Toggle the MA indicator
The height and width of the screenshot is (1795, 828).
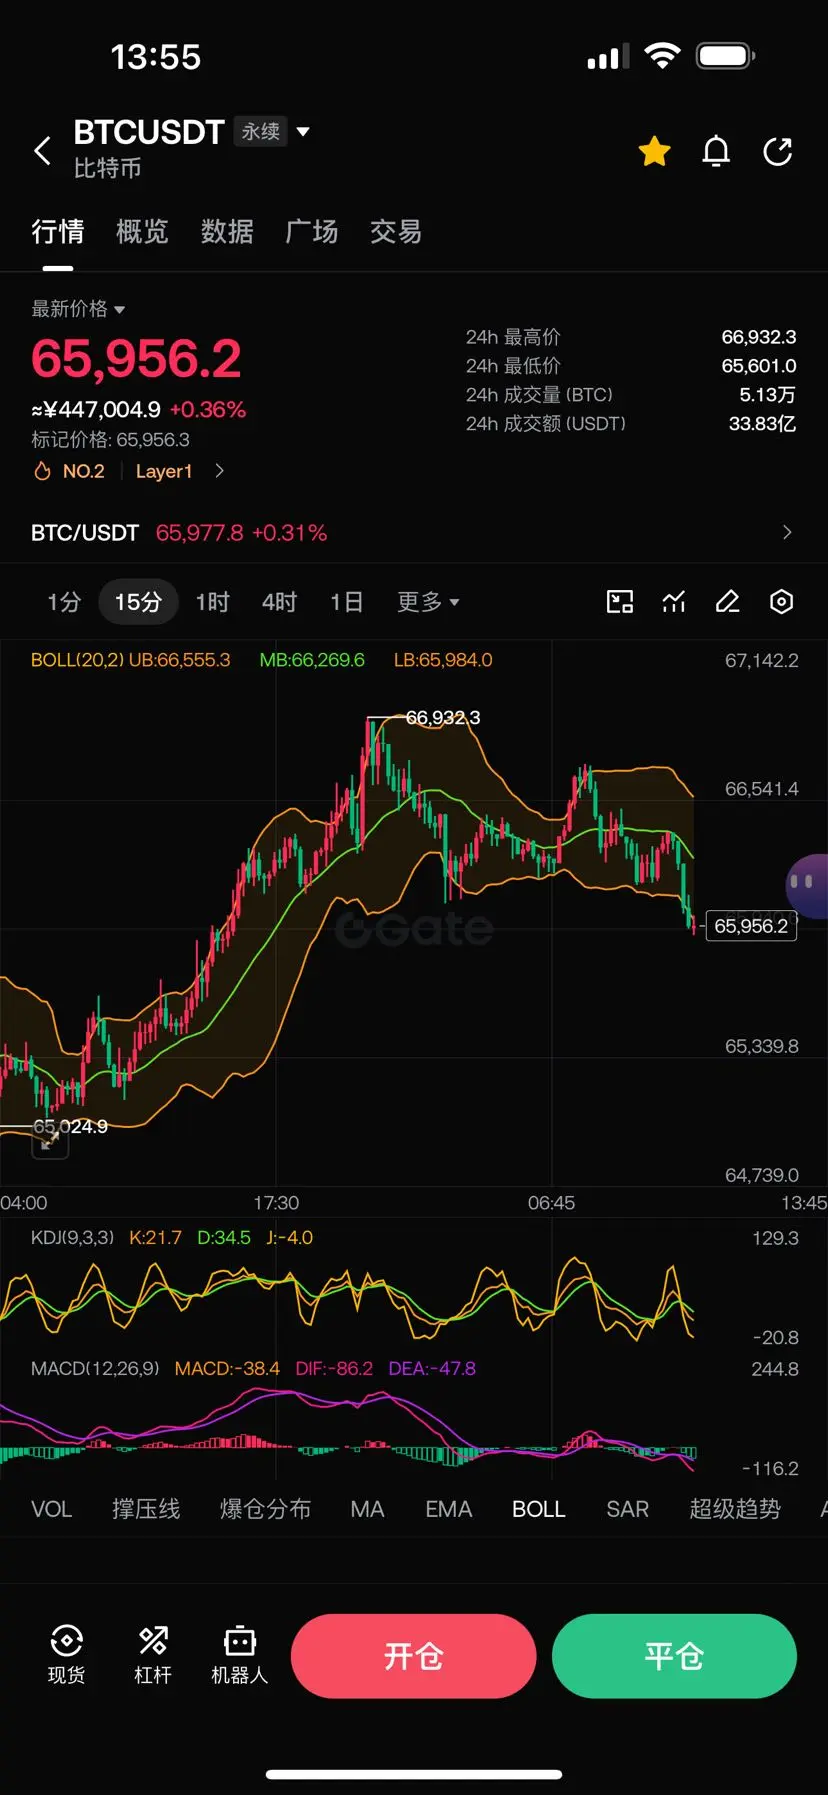[x=367, y=1509]
